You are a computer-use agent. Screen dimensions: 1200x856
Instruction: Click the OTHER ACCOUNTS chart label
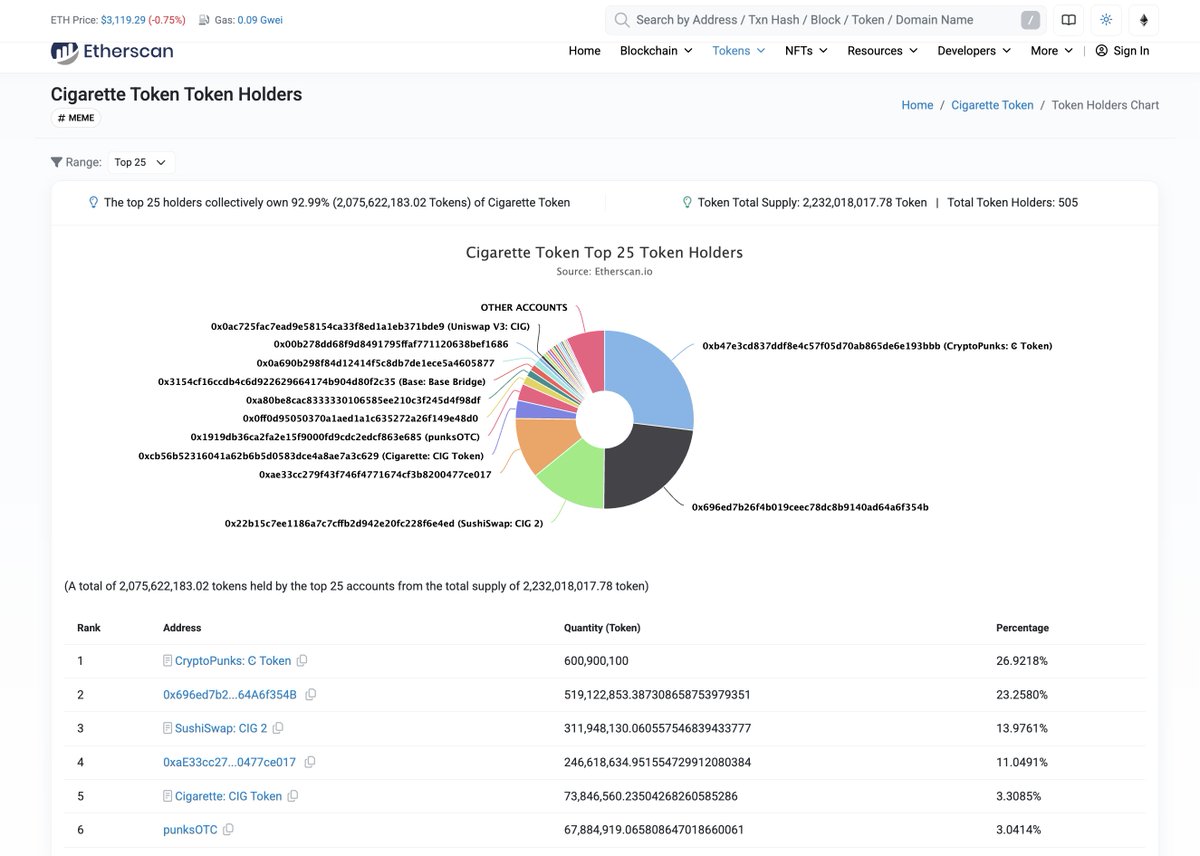[524, 308]
